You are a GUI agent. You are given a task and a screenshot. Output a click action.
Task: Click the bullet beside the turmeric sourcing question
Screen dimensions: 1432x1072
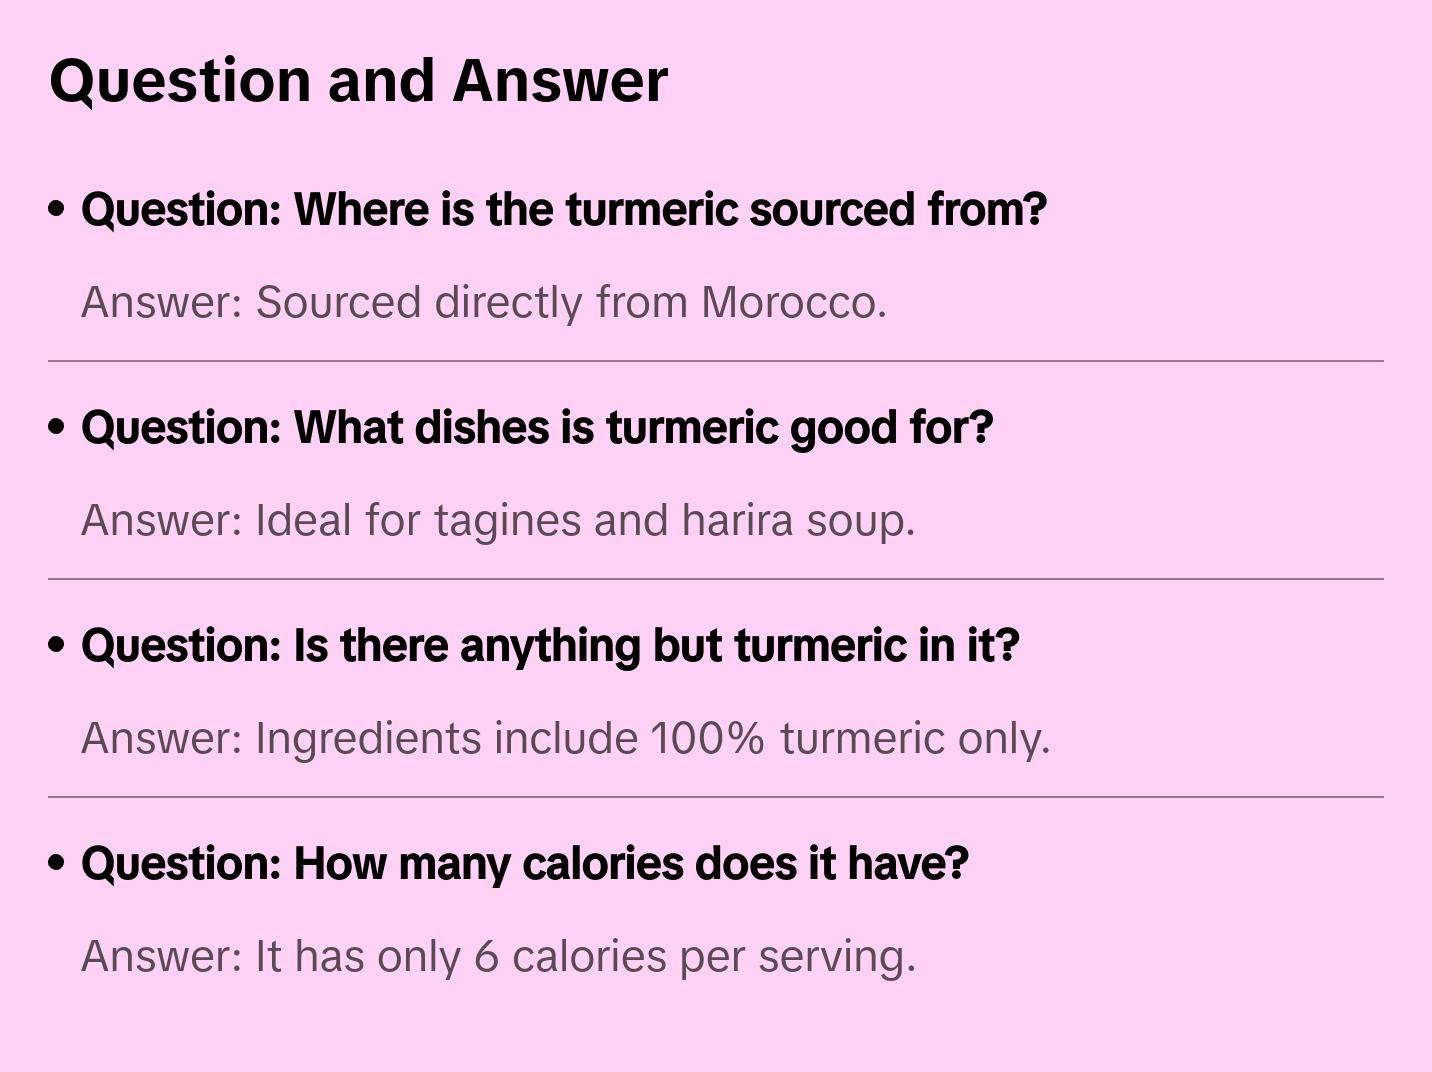point(57,209)
